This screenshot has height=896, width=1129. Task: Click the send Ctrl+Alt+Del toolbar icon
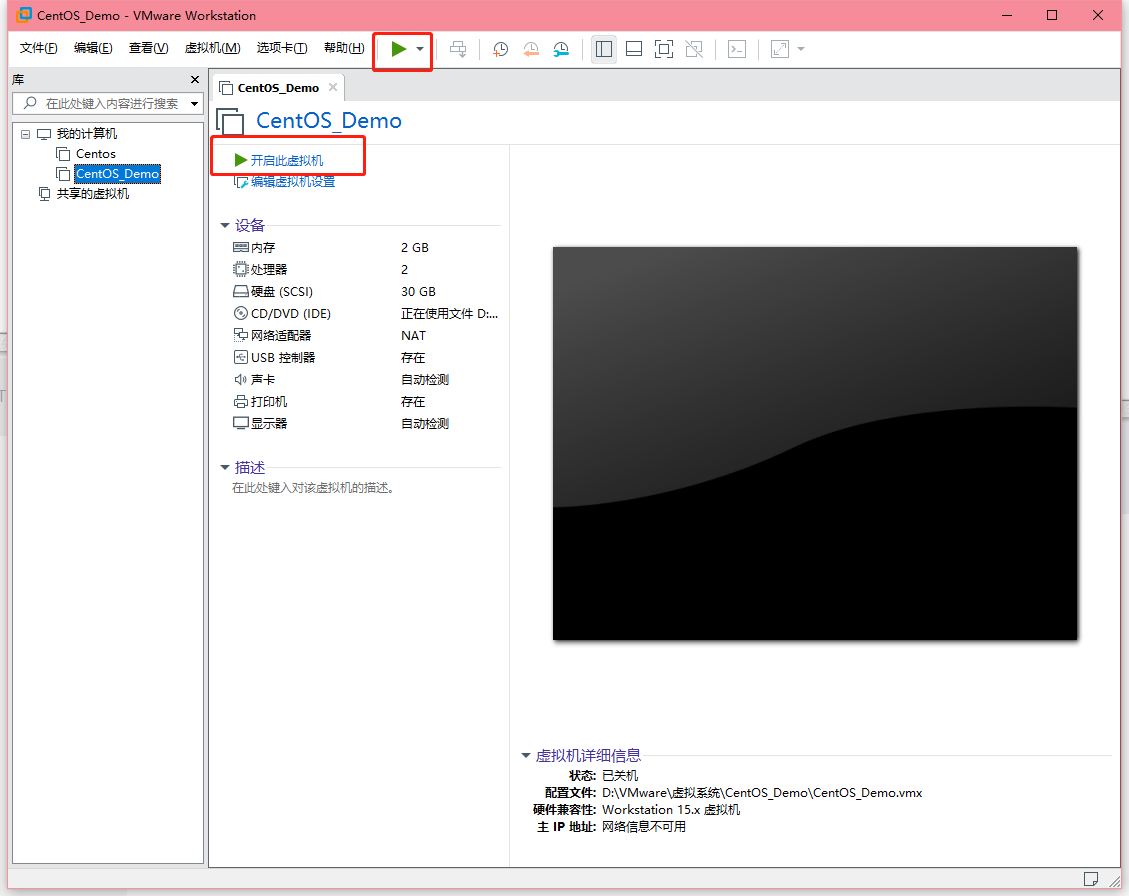458,49
